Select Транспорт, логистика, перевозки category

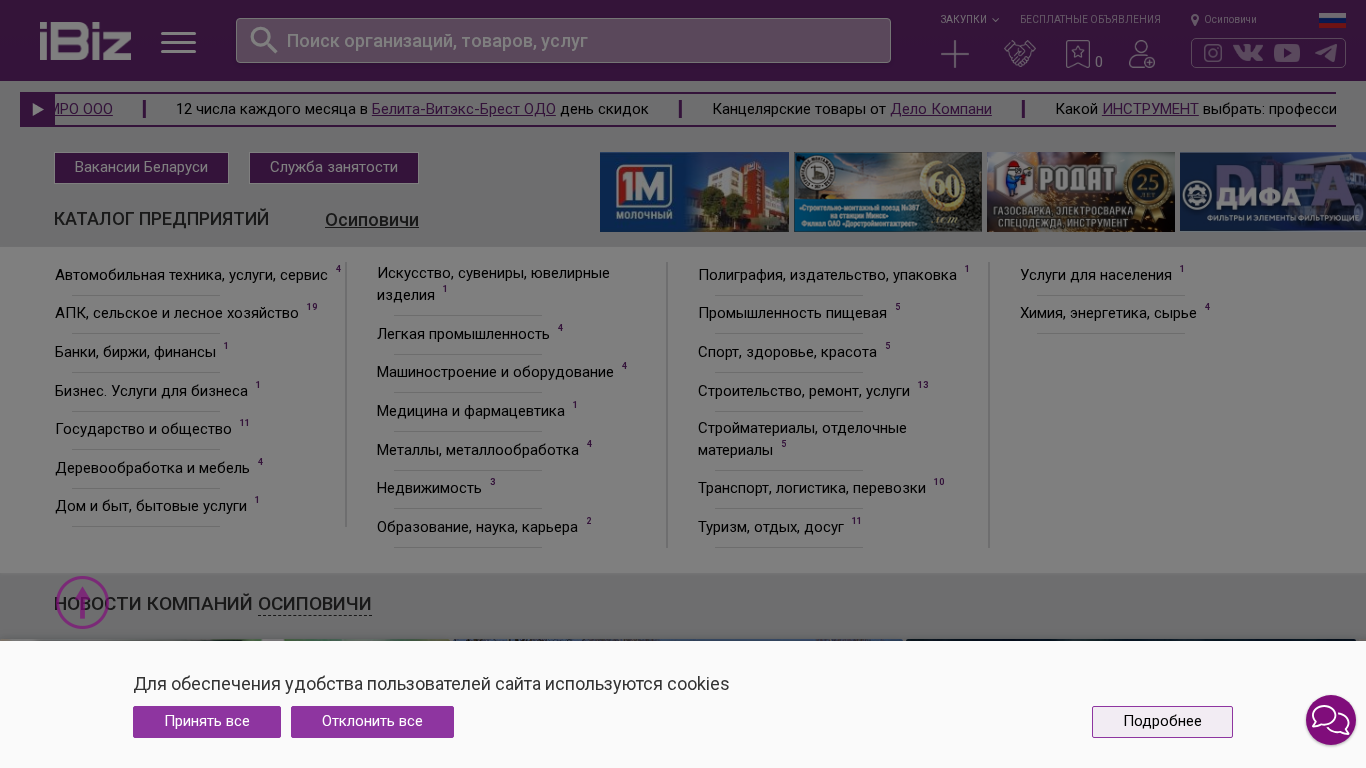[x=811, y=488]
